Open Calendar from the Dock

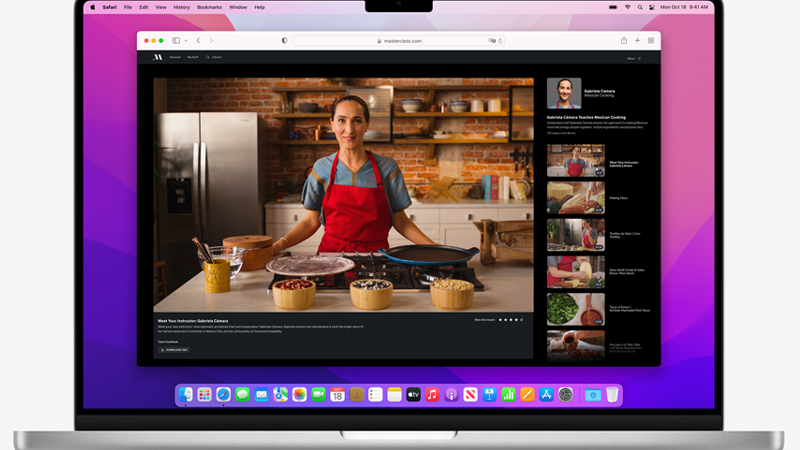[337, 394]
